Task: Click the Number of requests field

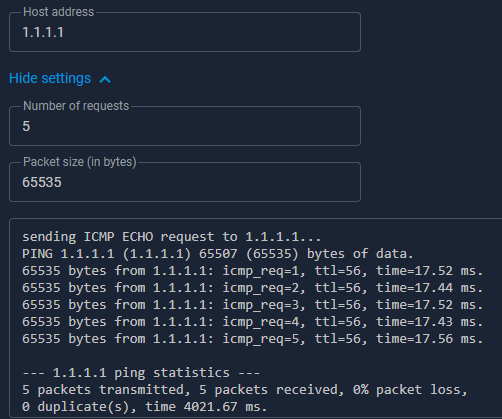Action: click(185, 126)
